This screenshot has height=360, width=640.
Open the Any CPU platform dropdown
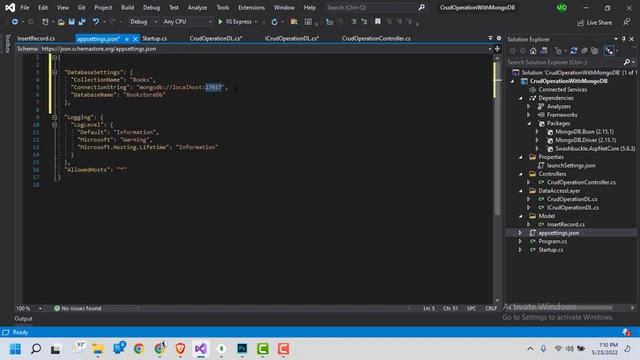pos(188,22)
